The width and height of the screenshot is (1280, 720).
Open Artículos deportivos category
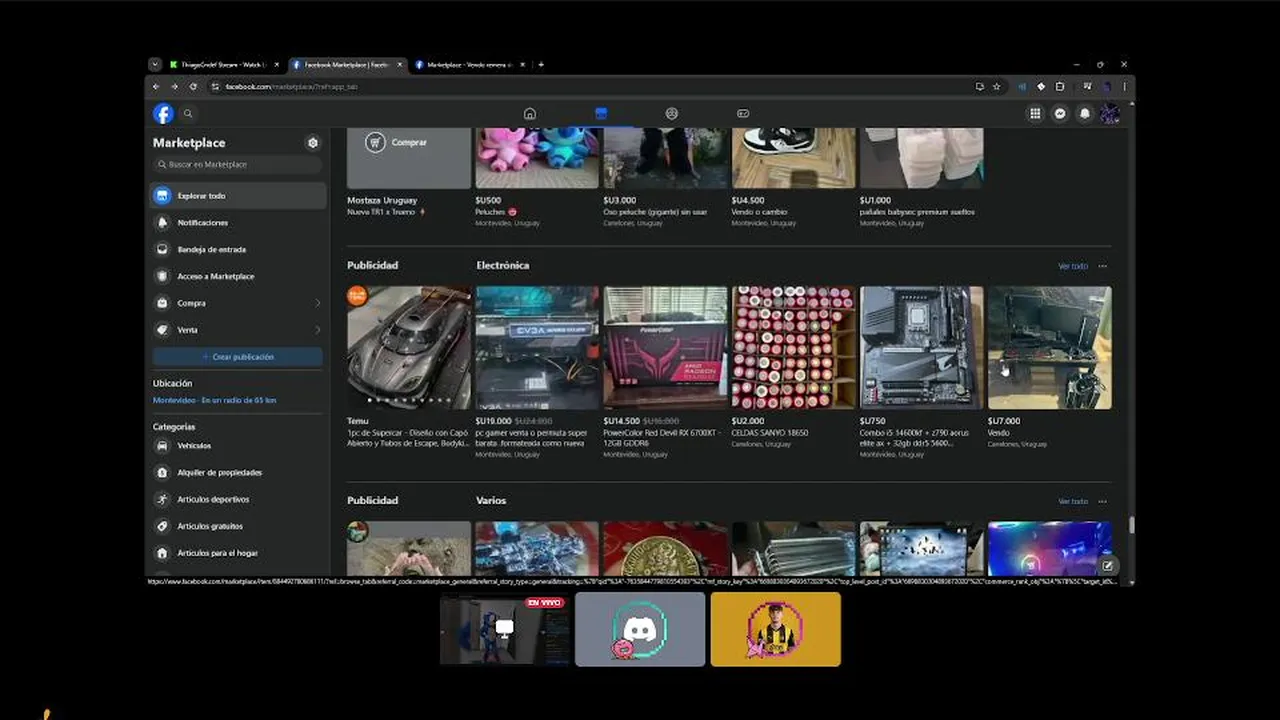(239, 499)
